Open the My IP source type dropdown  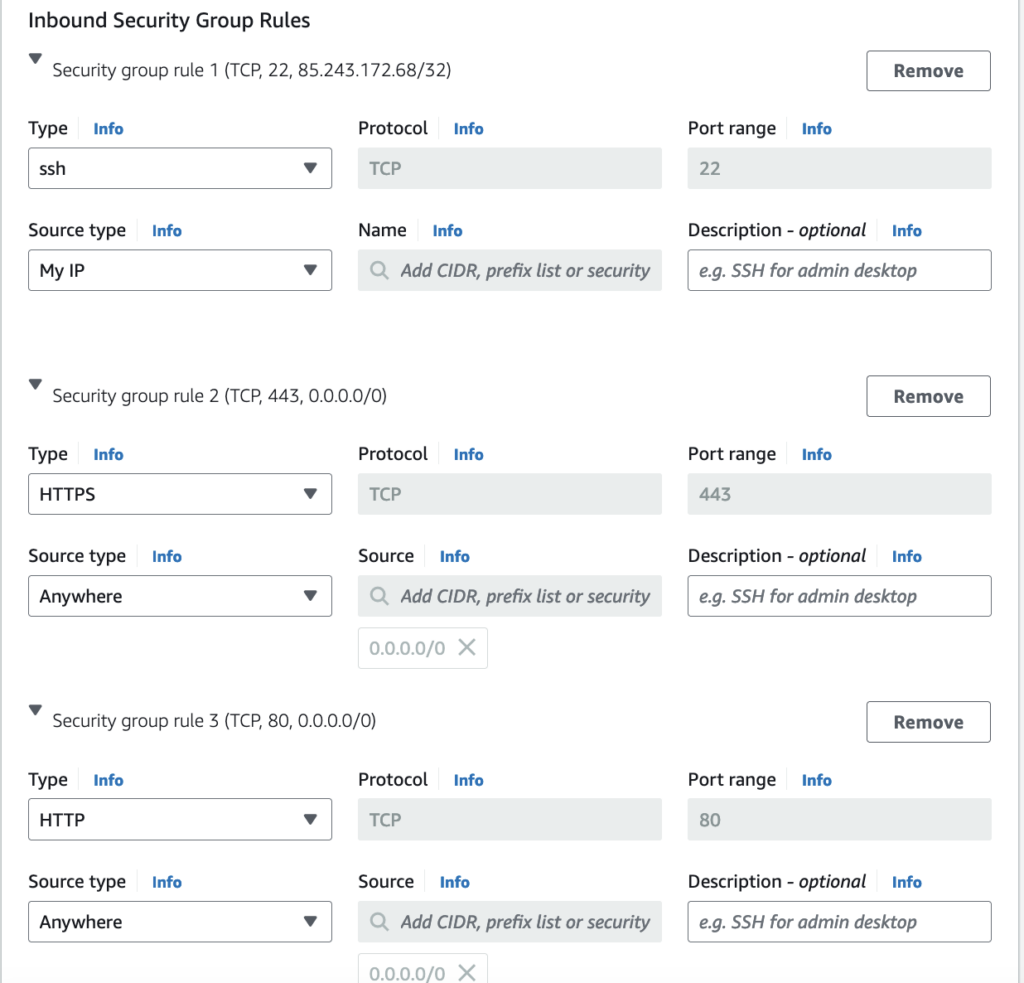(x=180, y=270)
